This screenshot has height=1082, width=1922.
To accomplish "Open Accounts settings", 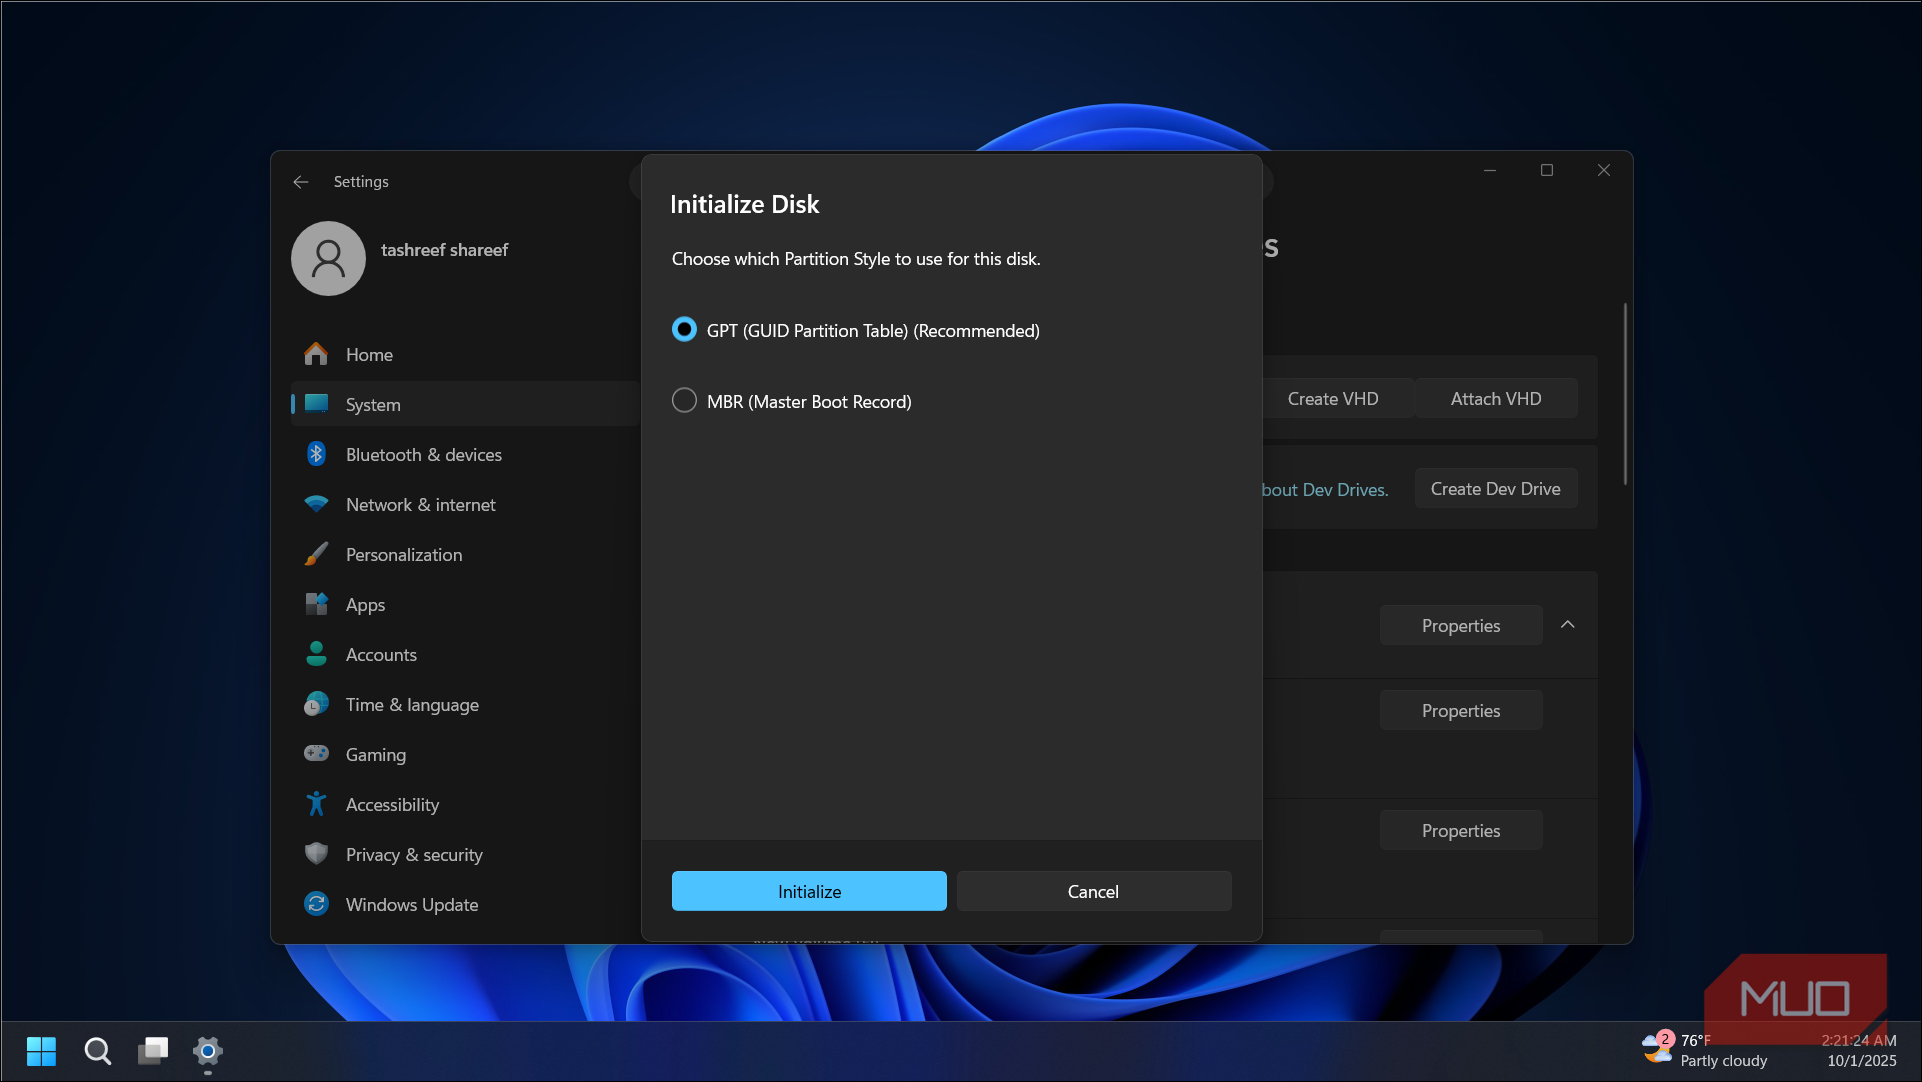I will coord(465,654).
